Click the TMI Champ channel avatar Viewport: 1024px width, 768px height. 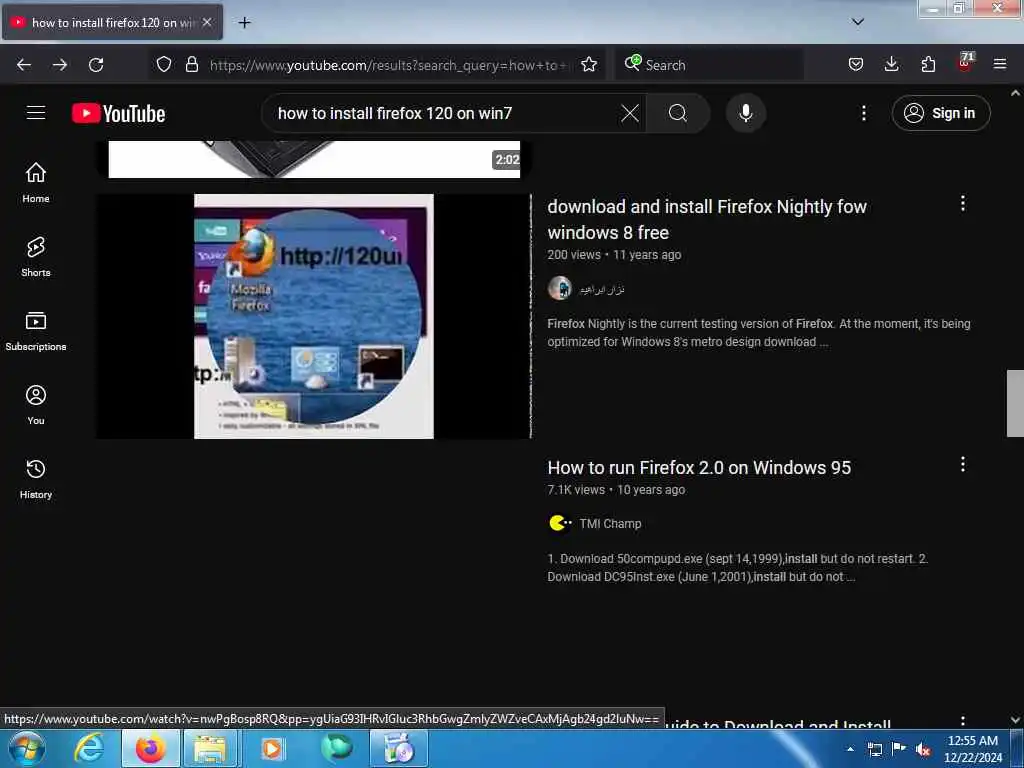[560, 523]
